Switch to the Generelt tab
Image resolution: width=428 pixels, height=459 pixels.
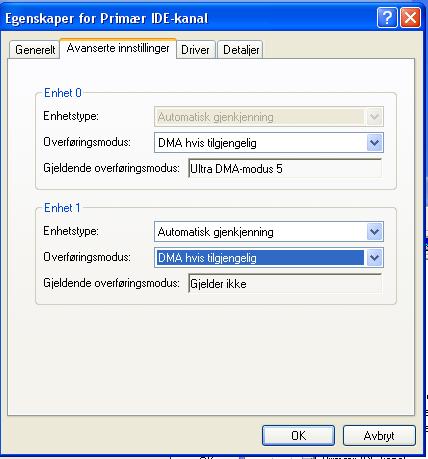[35, 50]
